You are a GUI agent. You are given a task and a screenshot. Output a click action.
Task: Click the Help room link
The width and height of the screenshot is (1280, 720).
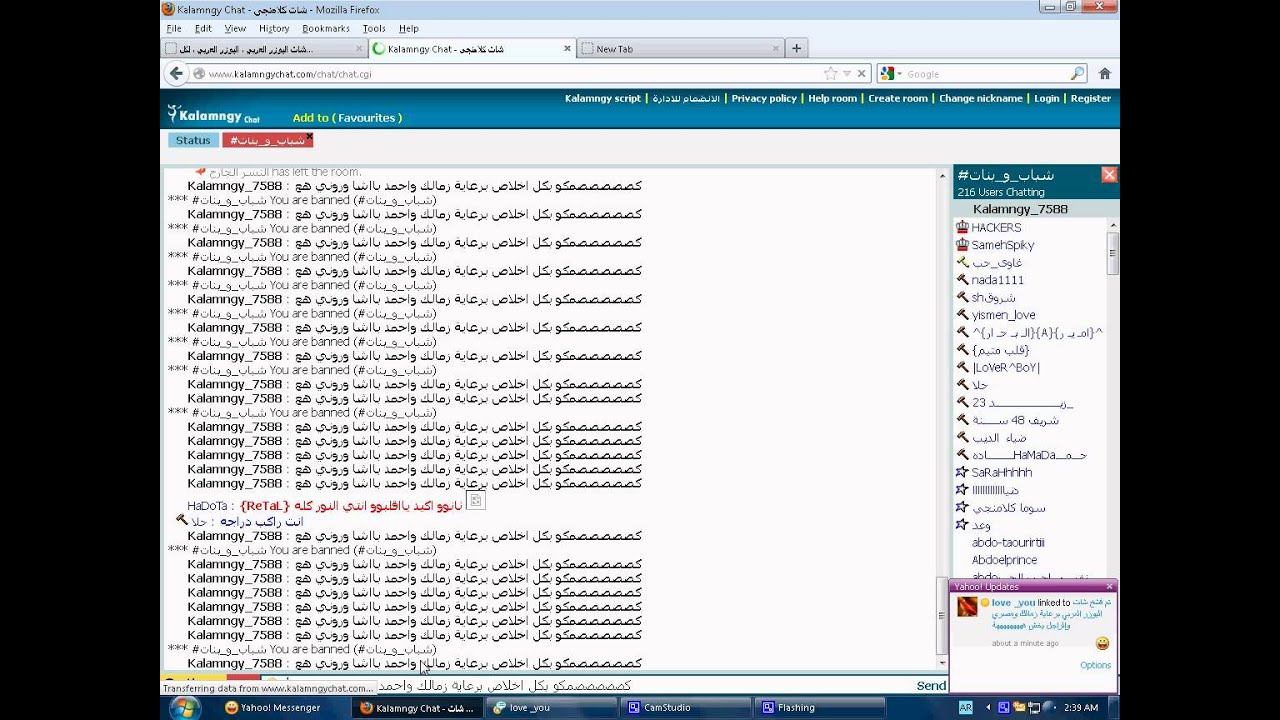[x=833, y=98]
